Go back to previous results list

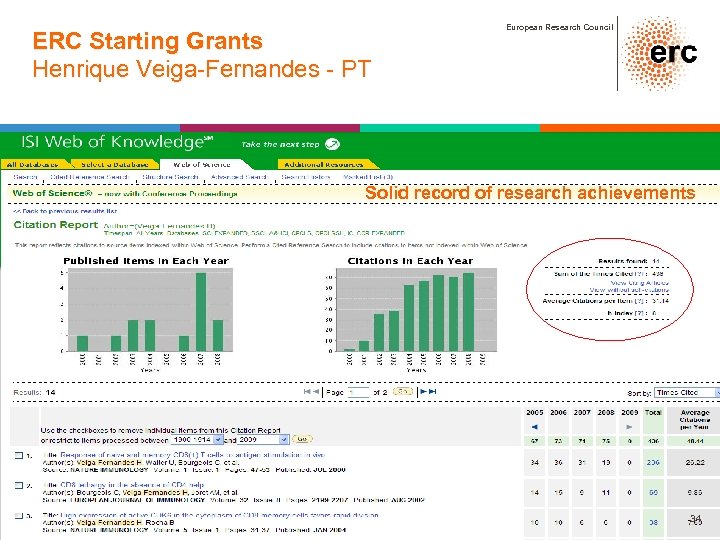tap(65, 211)
